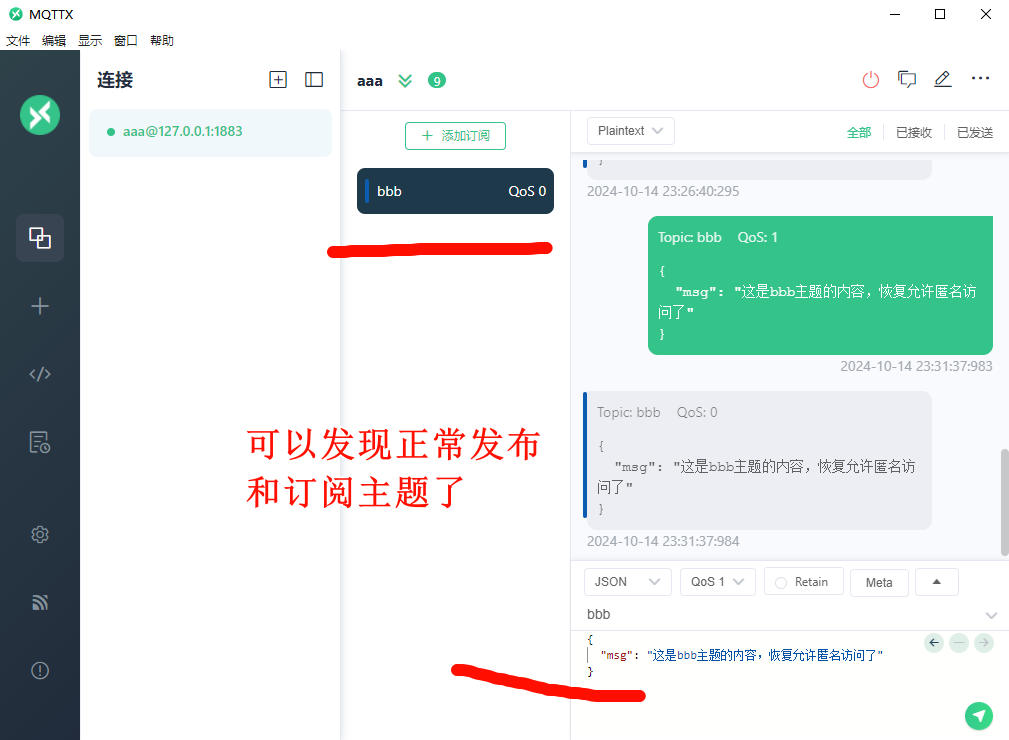This screenshot has width=1009, height=740.
Task: Open the 窗口 menu
Action: tap(126, 41)
